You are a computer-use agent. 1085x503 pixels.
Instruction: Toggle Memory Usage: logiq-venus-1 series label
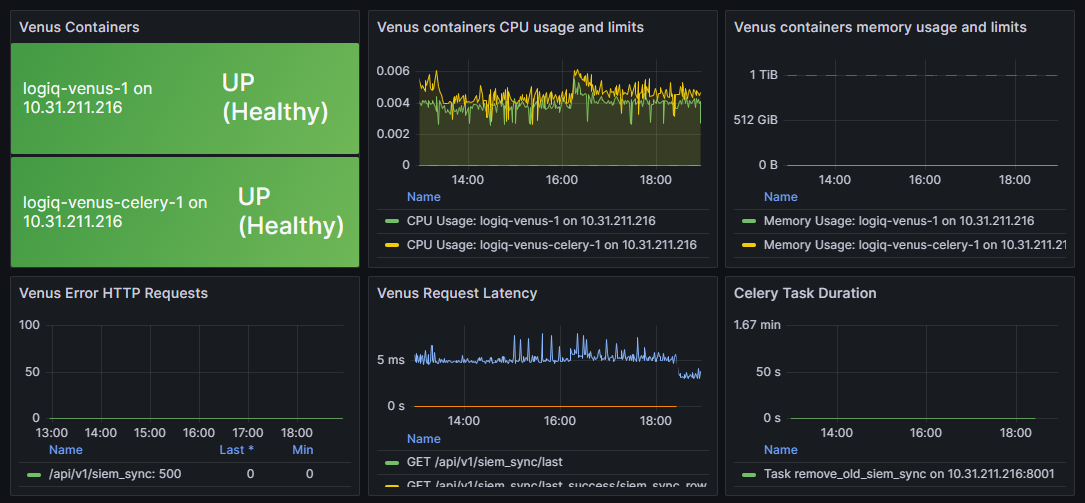coord(898,221)
